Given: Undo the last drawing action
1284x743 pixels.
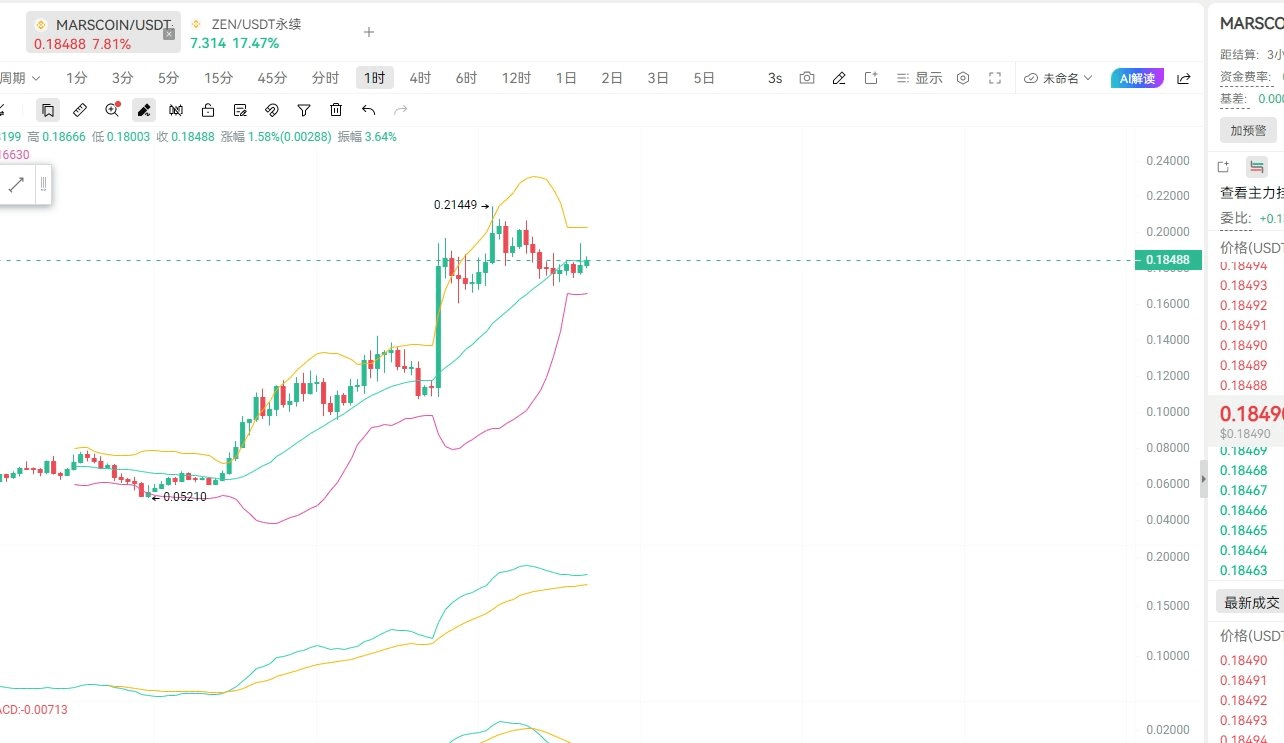Looking at the screenshot, I should (368, 110).
